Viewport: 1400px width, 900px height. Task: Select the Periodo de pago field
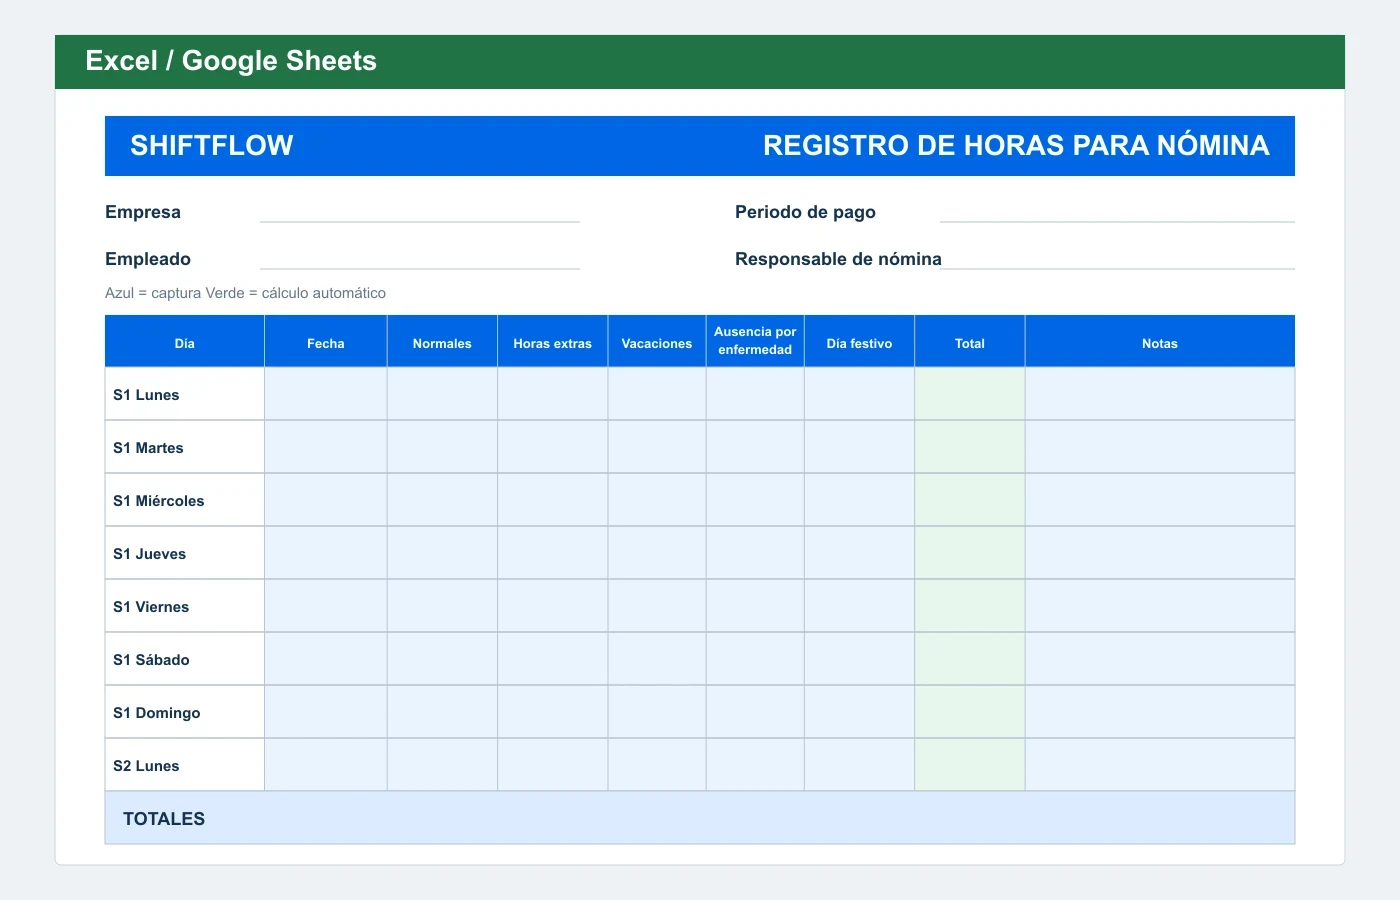tap(1117, 212)
